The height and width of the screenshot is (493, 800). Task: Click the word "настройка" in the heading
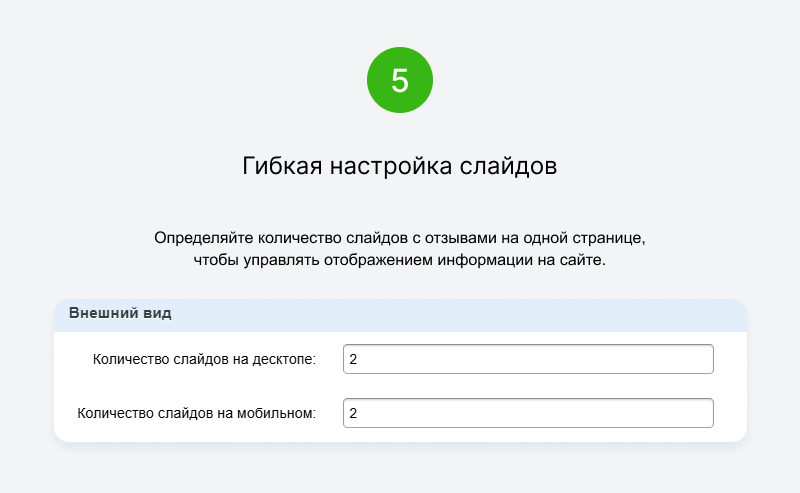tap(391, 166)
